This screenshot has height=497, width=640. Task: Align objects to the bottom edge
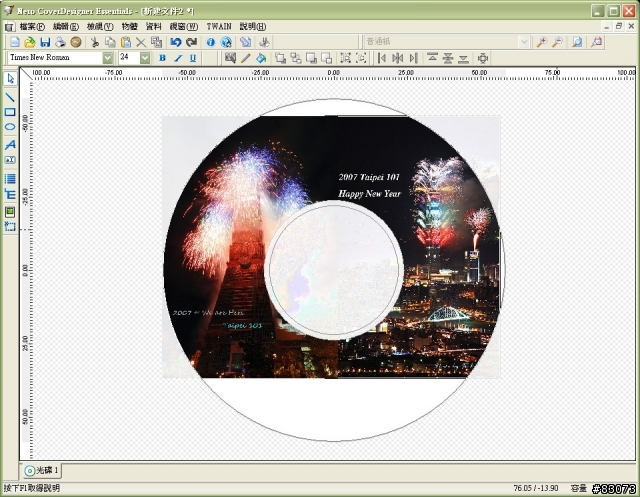click(463, 58)
